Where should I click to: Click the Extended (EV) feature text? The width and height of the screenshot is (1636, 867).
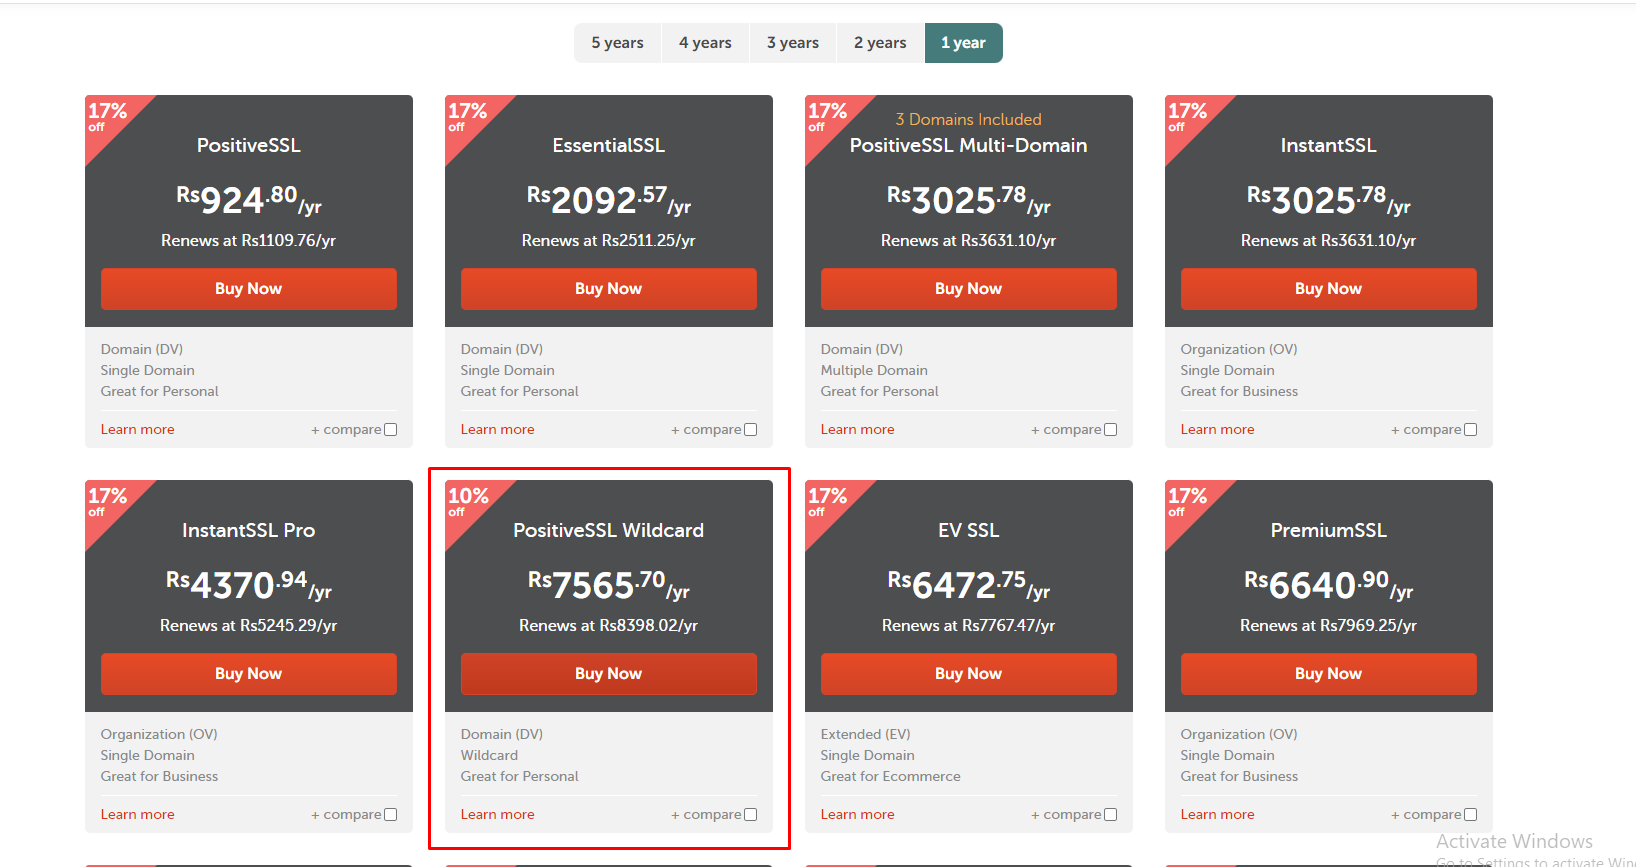866,735
